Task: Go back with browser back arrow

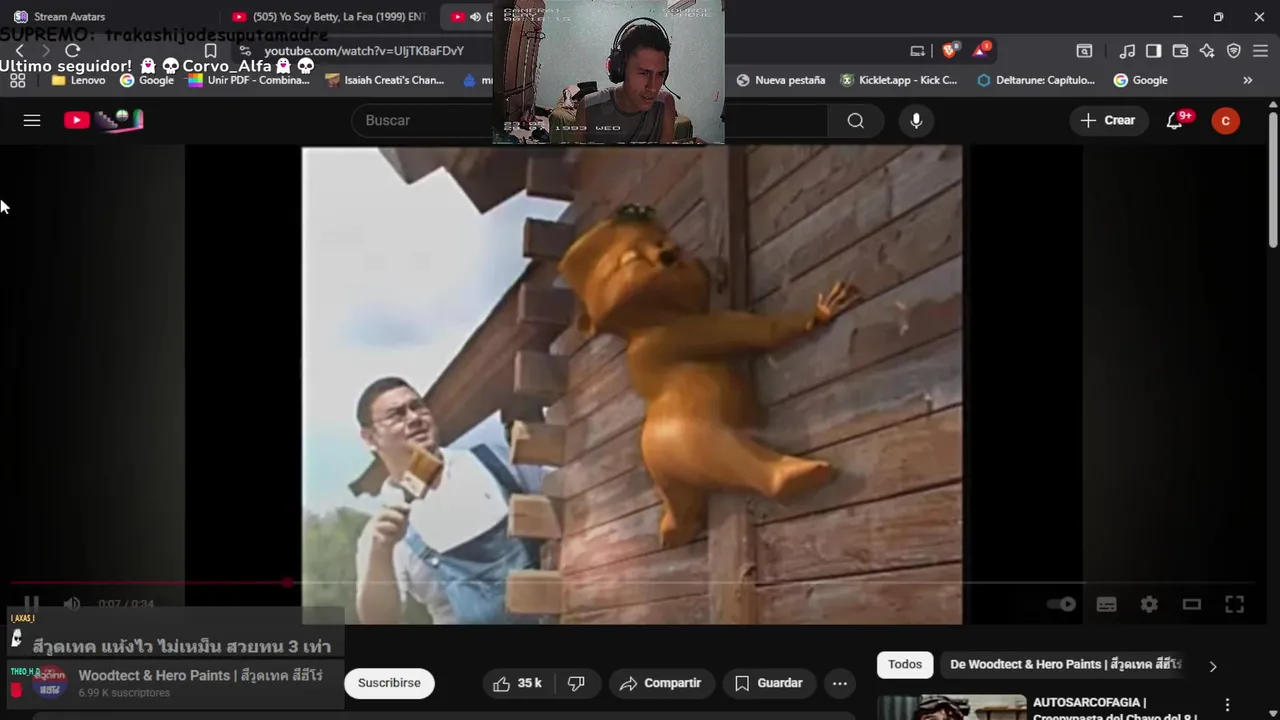Action: click(19, 50)
